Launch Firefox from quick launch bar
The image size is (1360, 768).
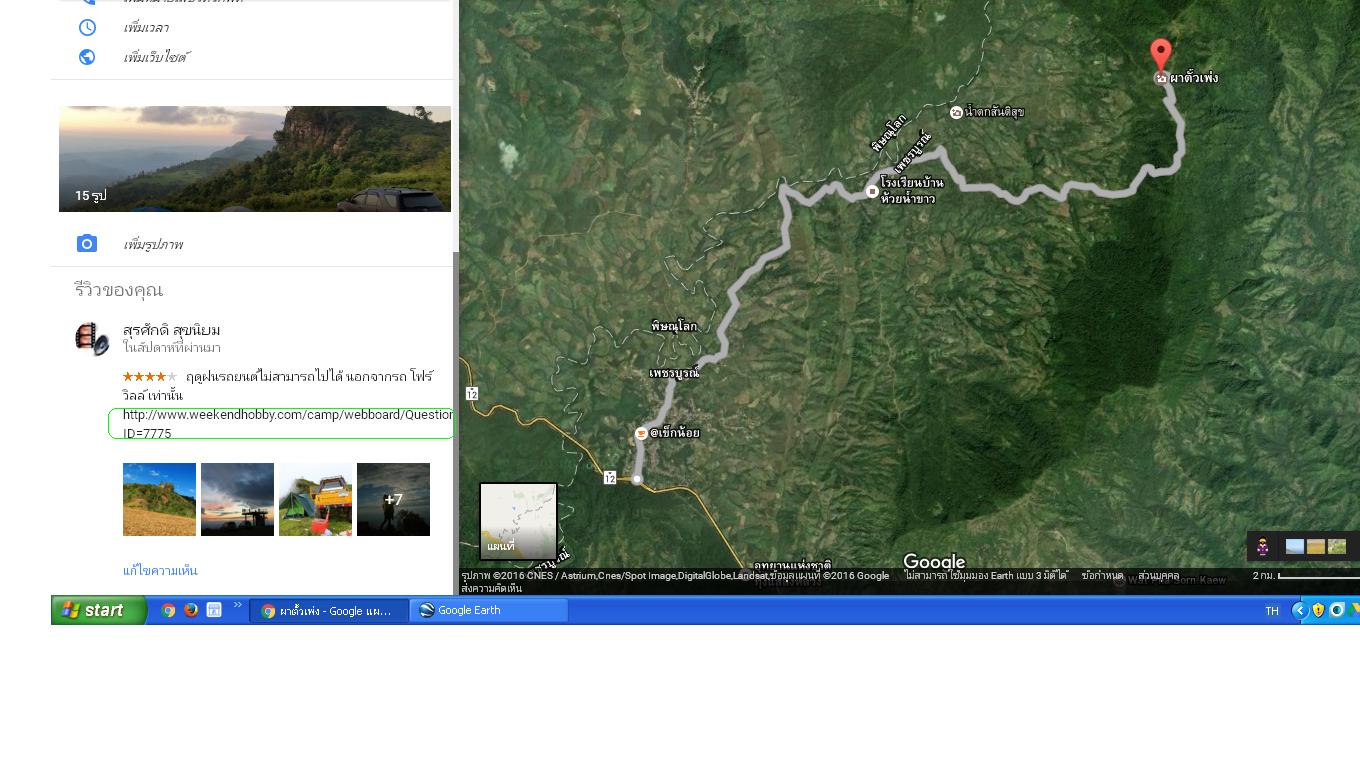191,610
